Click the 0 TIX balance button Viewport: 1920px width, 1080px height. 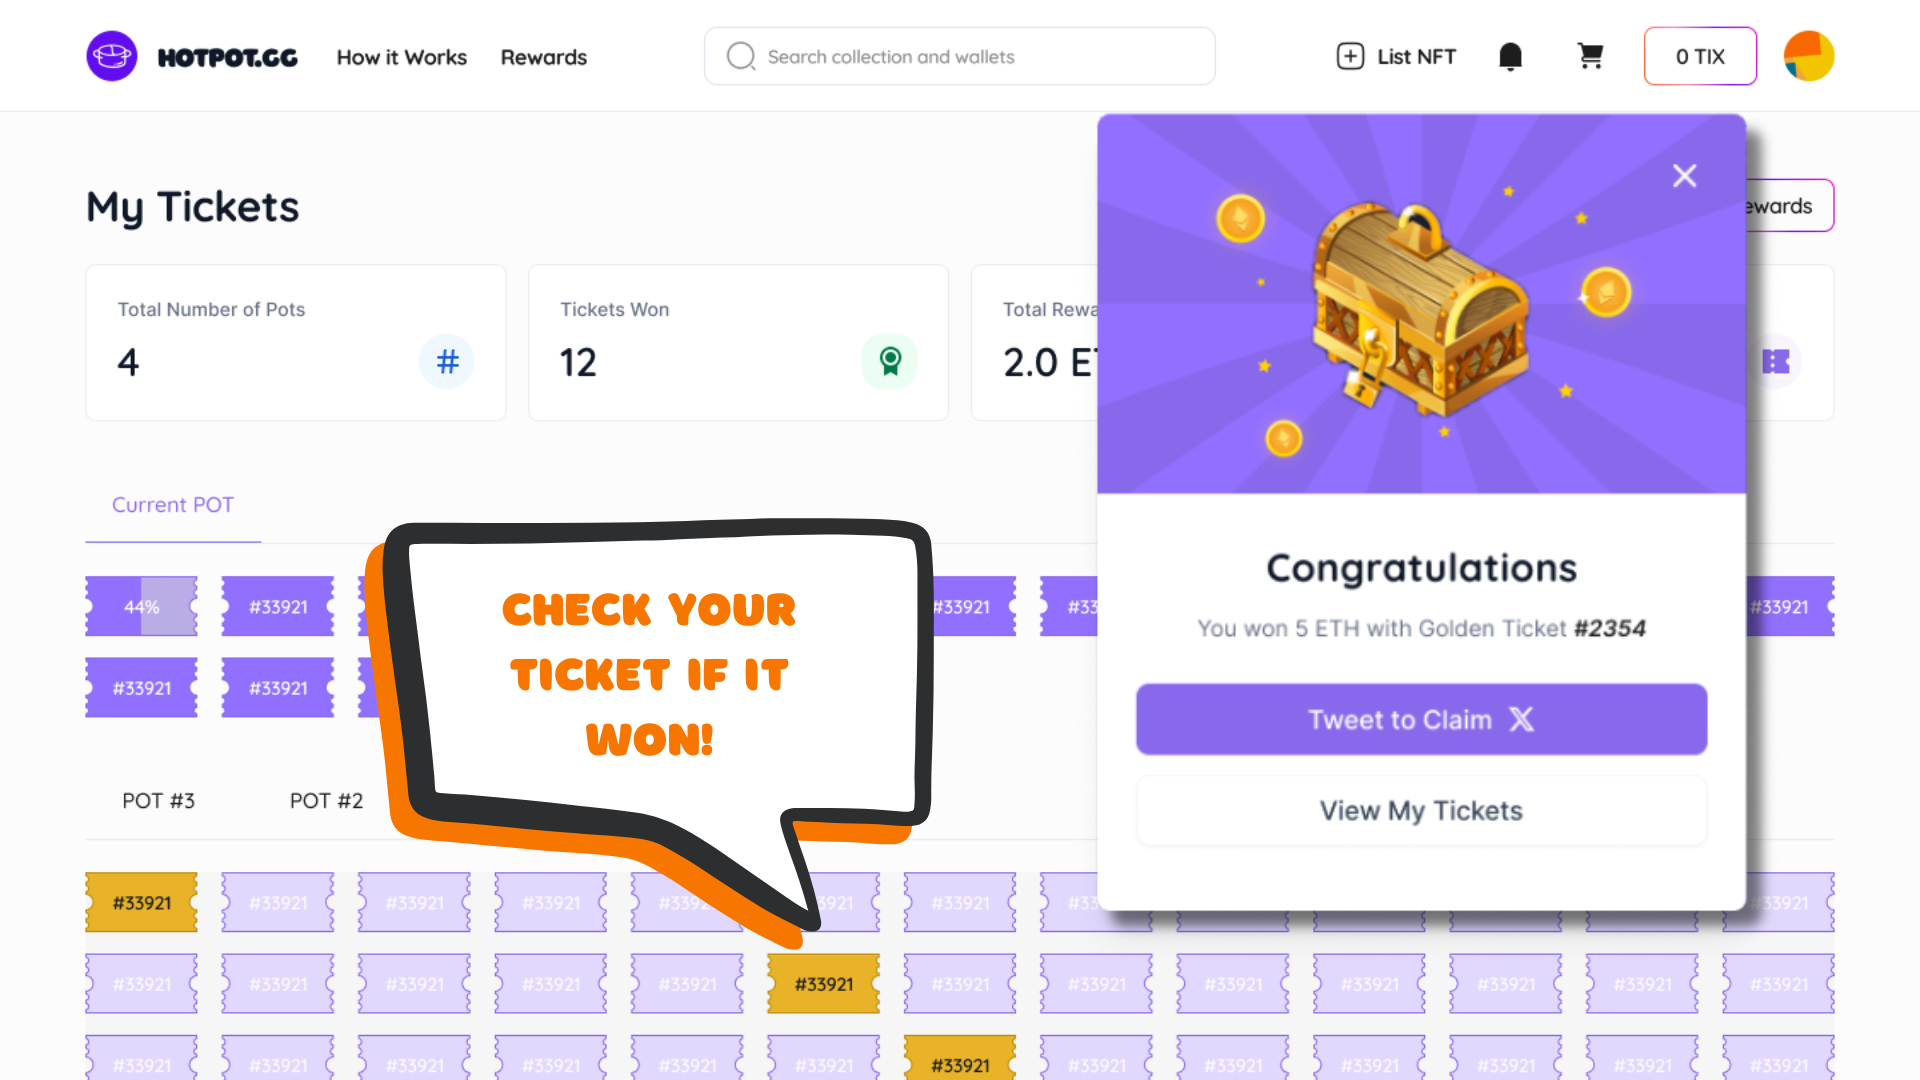tap(1700, 56)
